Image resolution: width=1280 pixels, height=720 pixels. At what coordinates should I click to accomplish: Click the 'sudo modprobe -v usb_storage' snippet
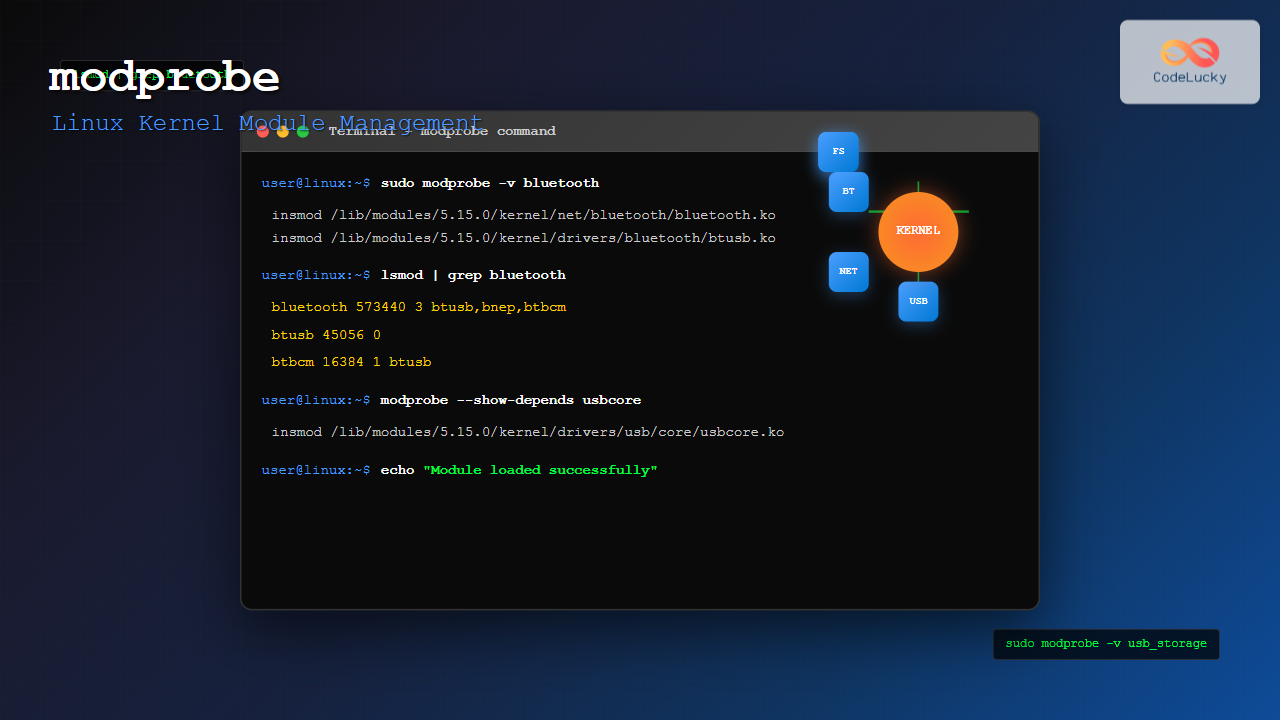pyautogui.click(x=1106, y=644)
